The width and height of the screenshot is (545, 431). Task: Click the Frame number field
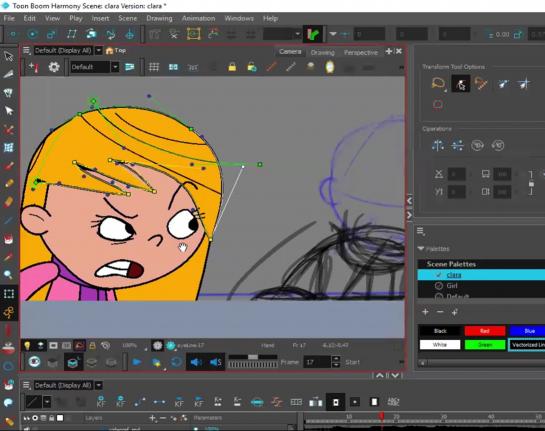(317, 362)
